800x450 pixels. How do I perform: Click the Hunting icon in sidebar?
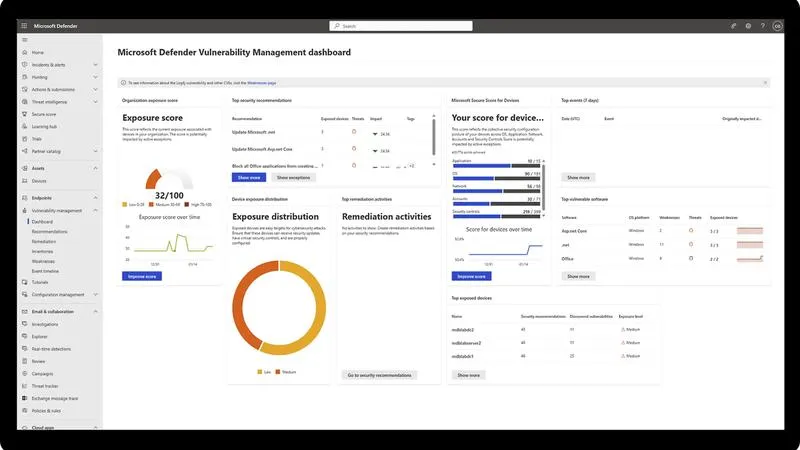(x=24, y=77)
